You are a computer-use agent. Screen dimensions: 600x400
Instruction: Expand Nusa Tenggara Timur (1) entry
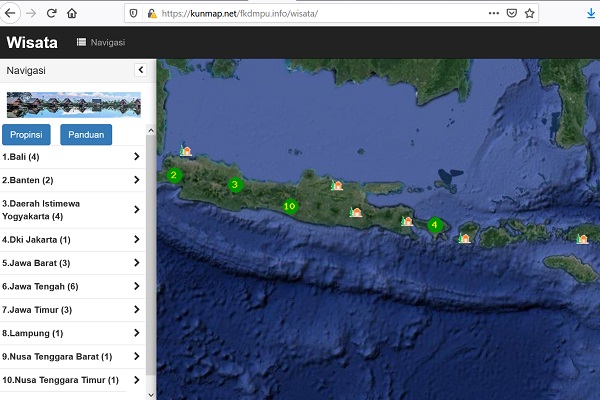[72, 380]
